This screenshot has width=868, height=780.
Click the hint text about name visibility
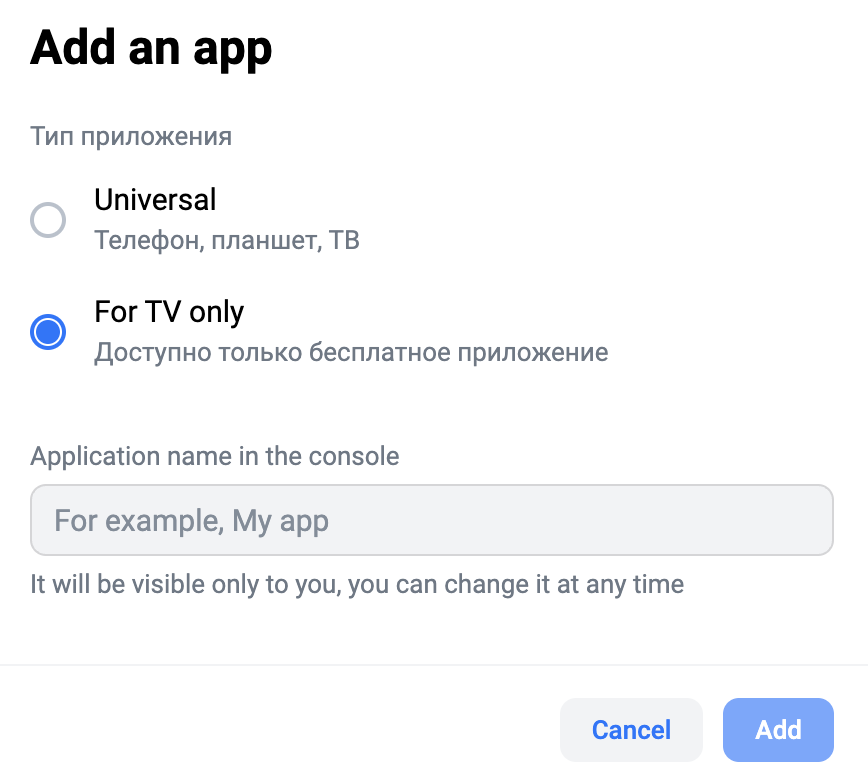pyautogui.click(x=357, y=584)
